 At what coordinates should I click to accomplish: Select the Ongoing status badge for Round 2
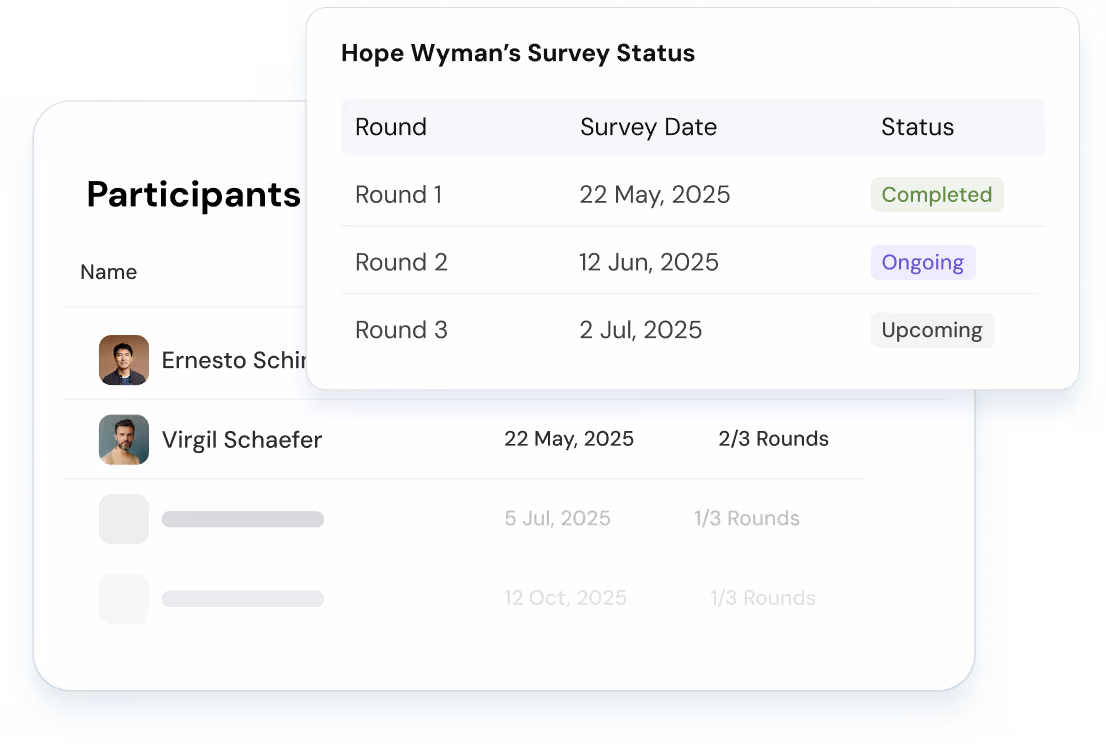click(x=922, y=262)
